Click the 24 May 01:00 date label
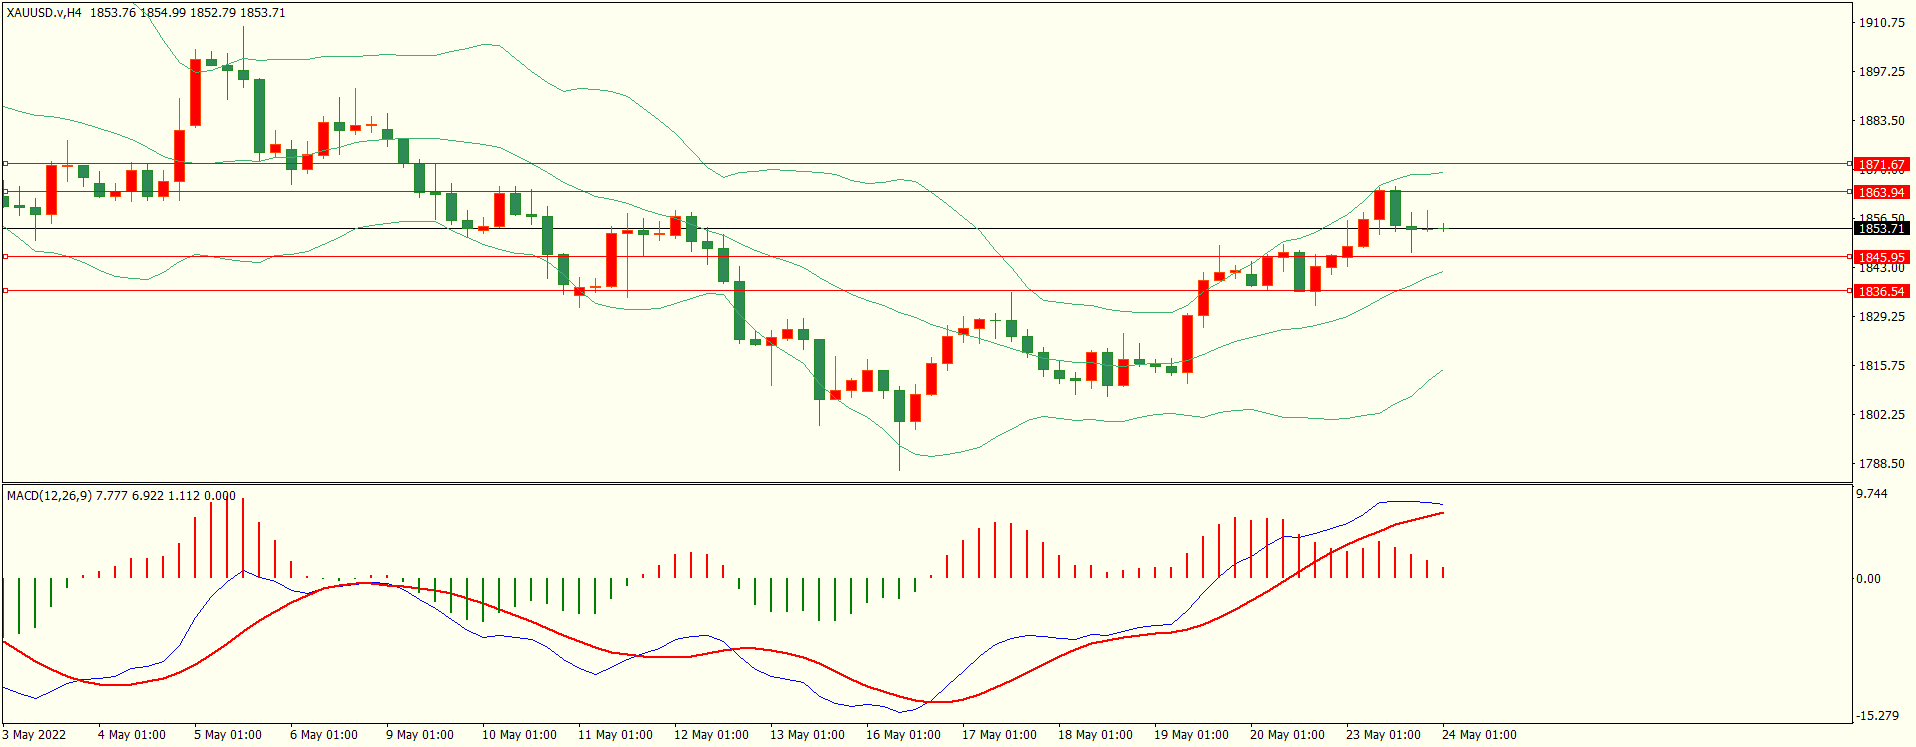This screenshot has width=1916, height=747. [1478, 735]
